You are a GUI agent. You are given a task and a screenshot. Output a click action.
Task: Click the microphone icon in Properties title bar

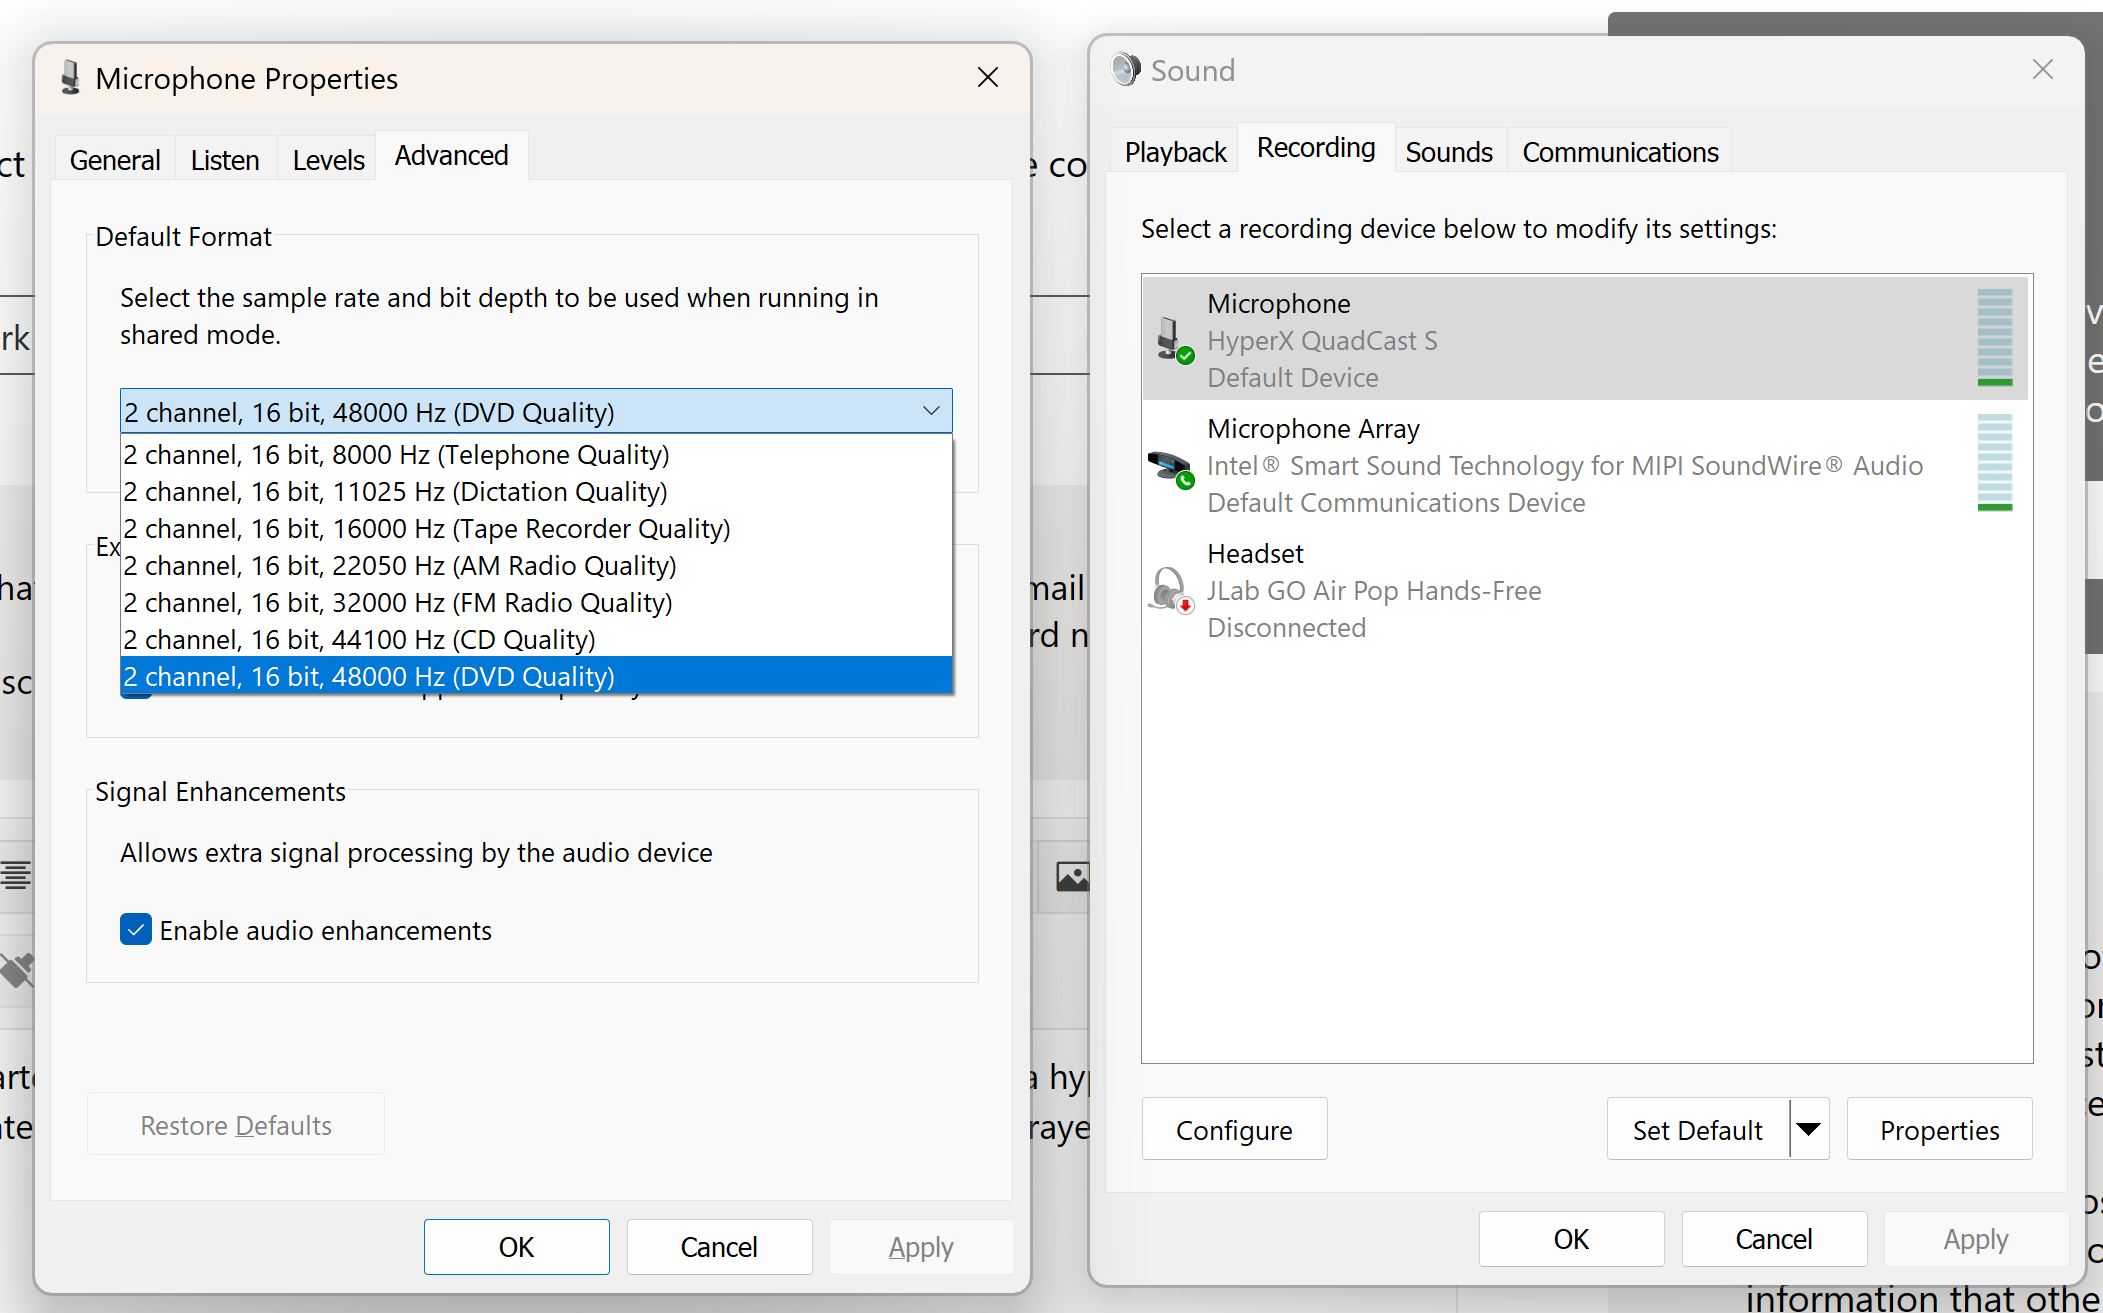pos(68,77)
